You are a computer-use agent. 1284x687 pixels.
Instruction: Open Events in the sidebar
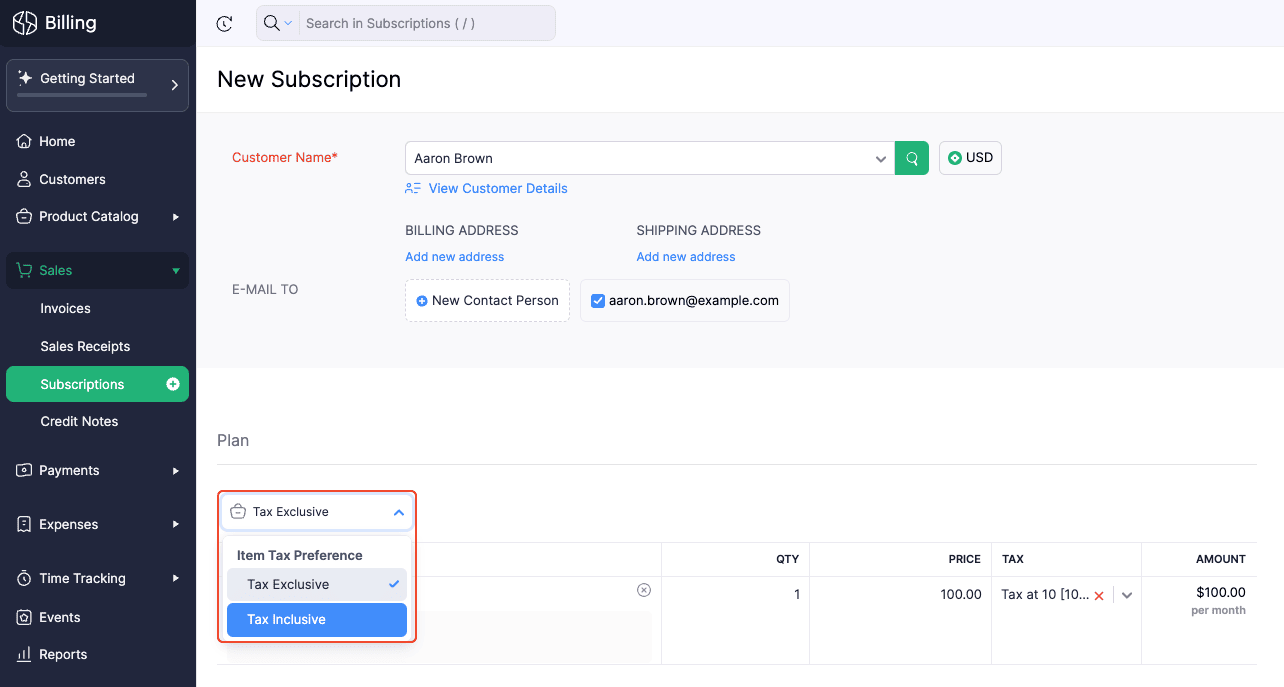click(x=59, y=617)
